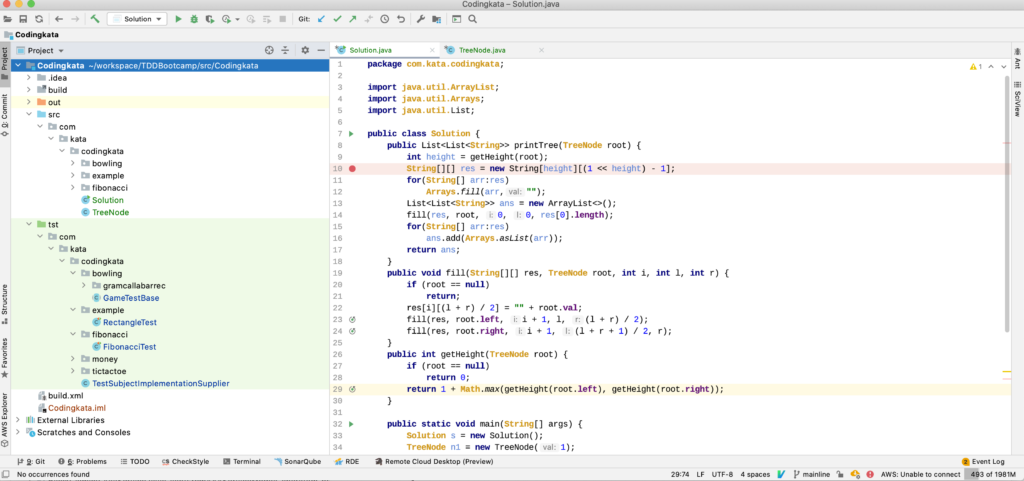Expand the .idea folder
1024x481 pixels.
tap(29, 78)
